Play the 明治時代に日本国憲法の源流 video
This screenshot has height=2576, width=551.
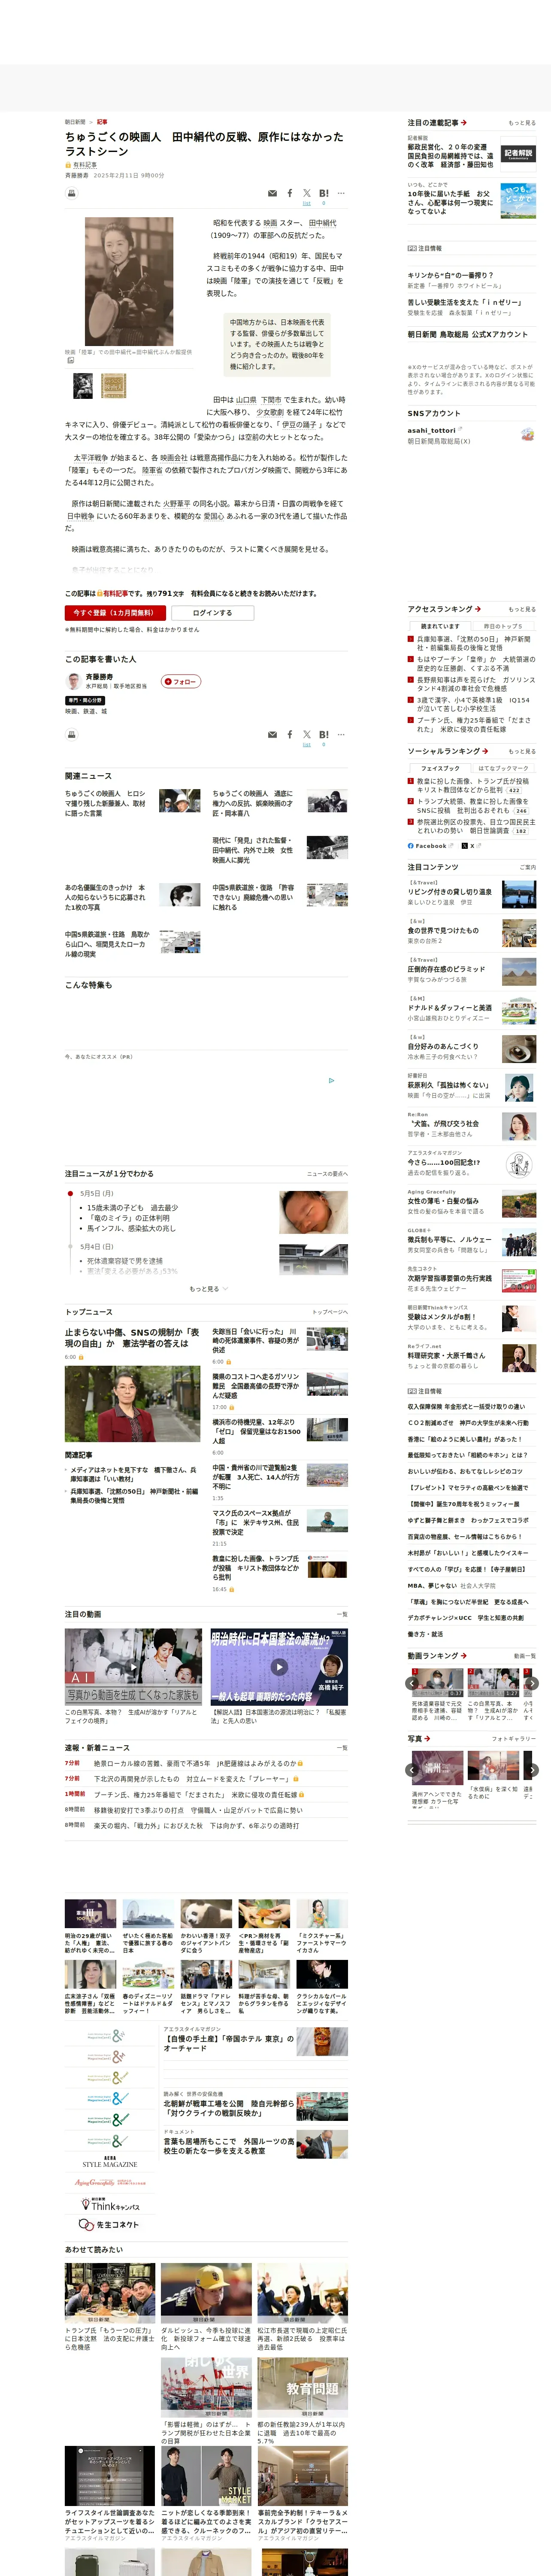tap(279, 1667)
